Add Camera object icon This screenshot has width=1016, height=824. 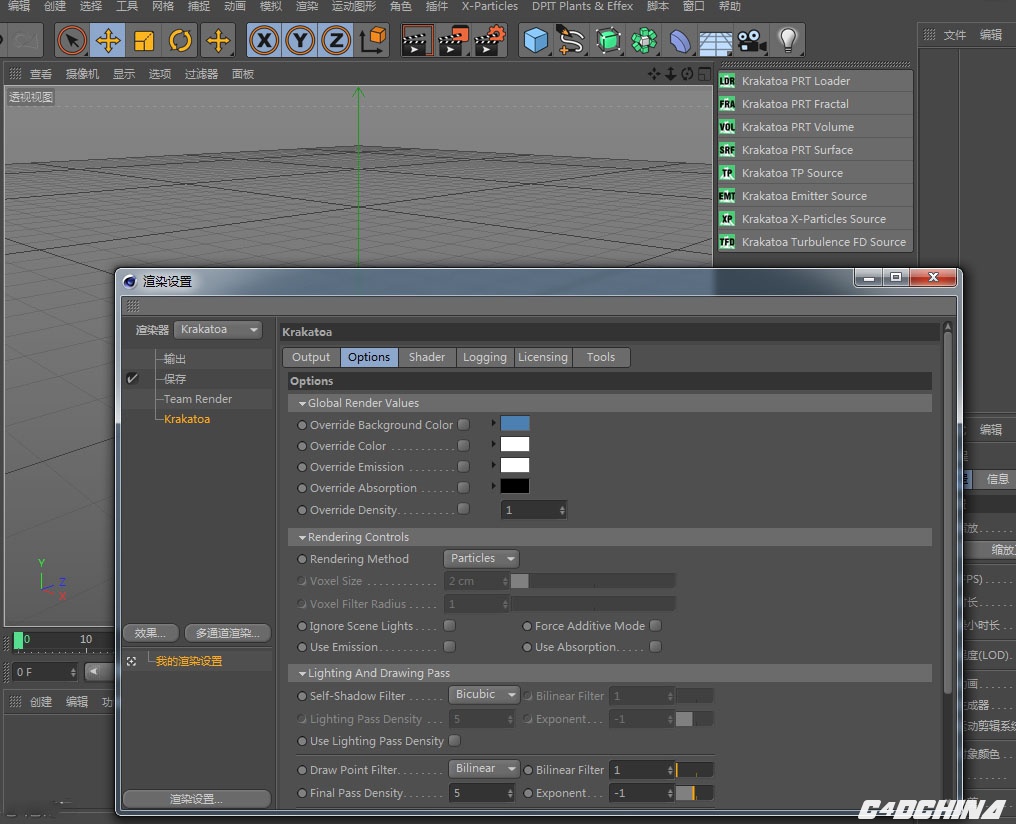(x=752, y=40)
